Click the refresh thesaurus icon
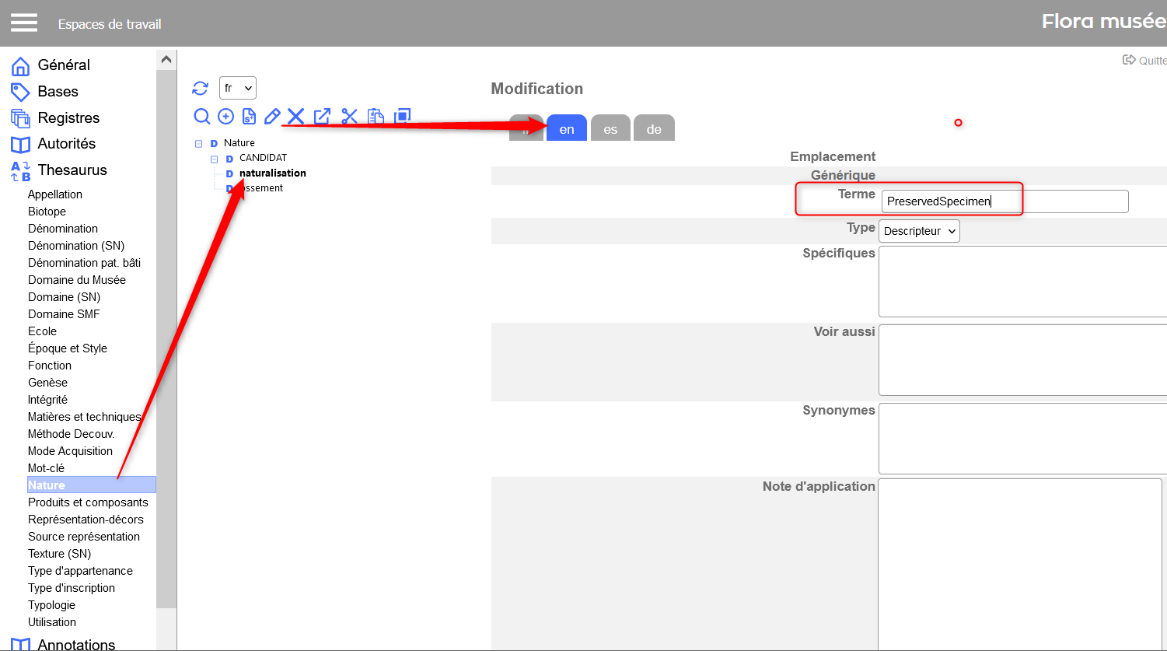 click(x=200, y=88)
